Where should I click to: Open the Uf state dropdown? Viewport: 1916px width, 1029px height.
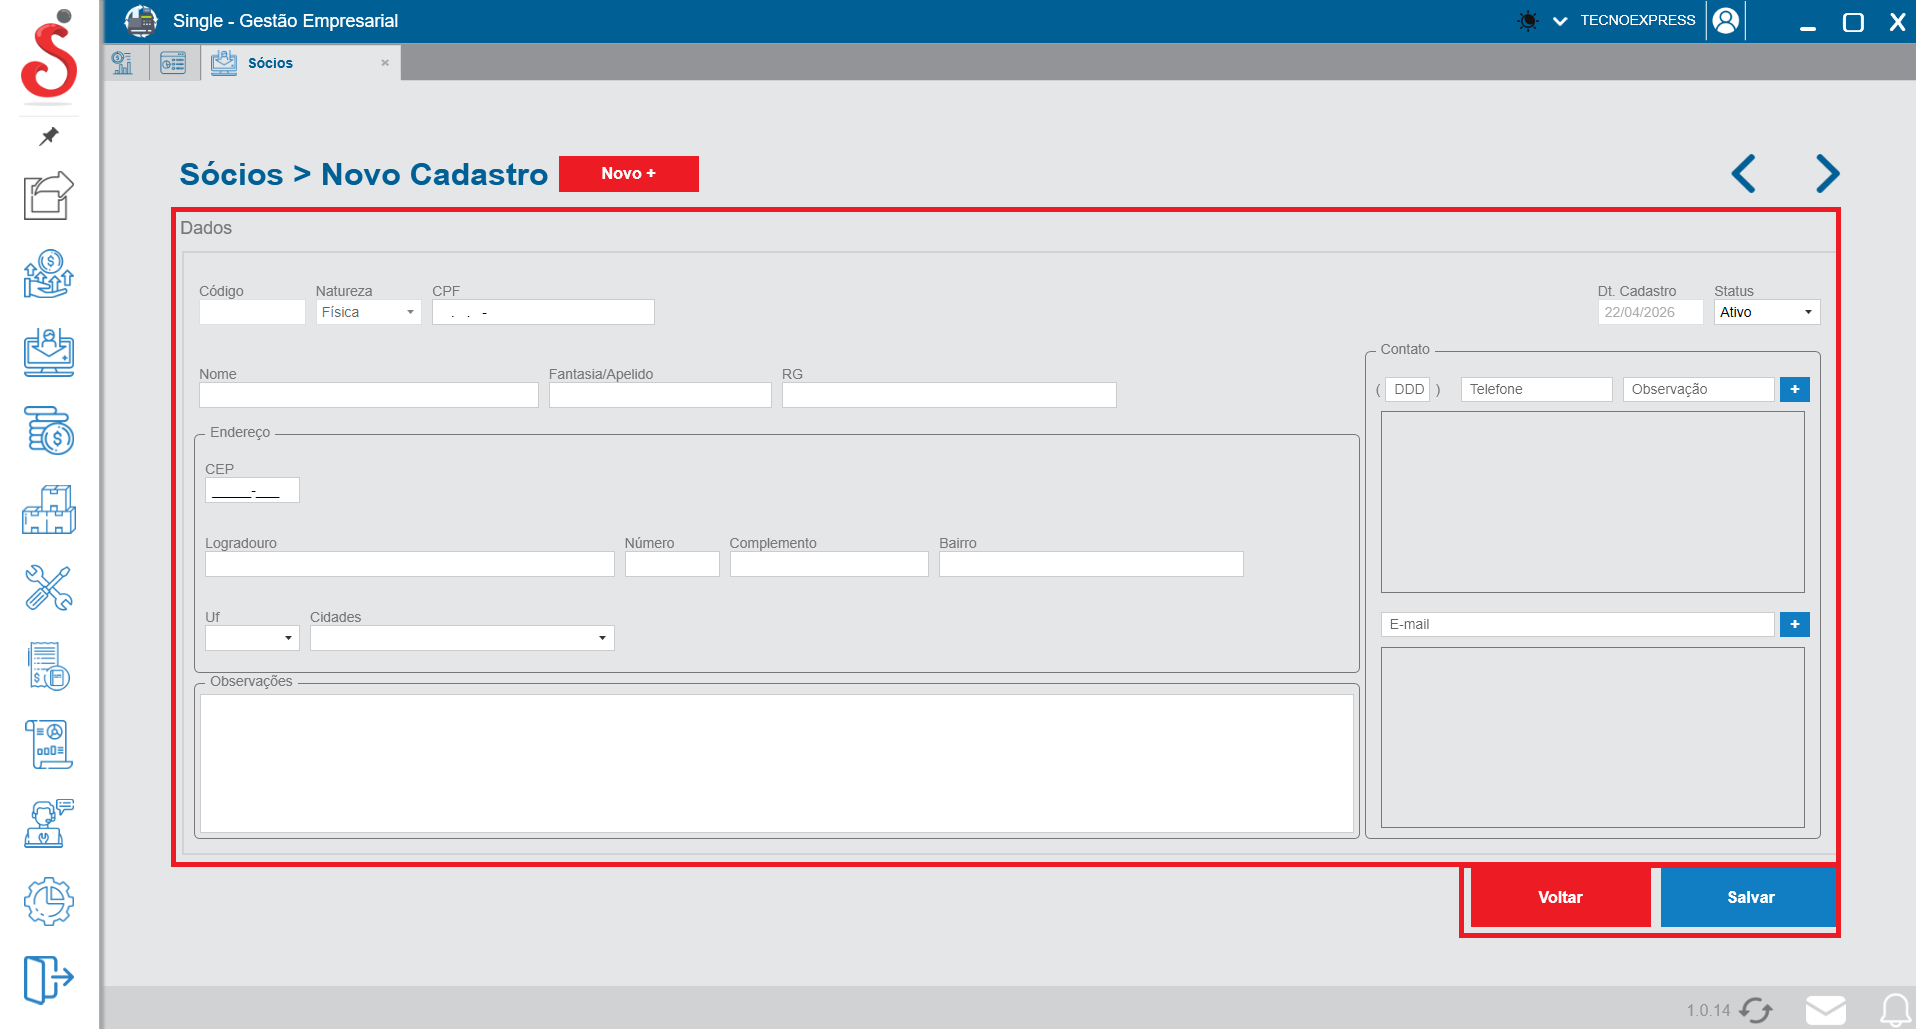(288, 638)
